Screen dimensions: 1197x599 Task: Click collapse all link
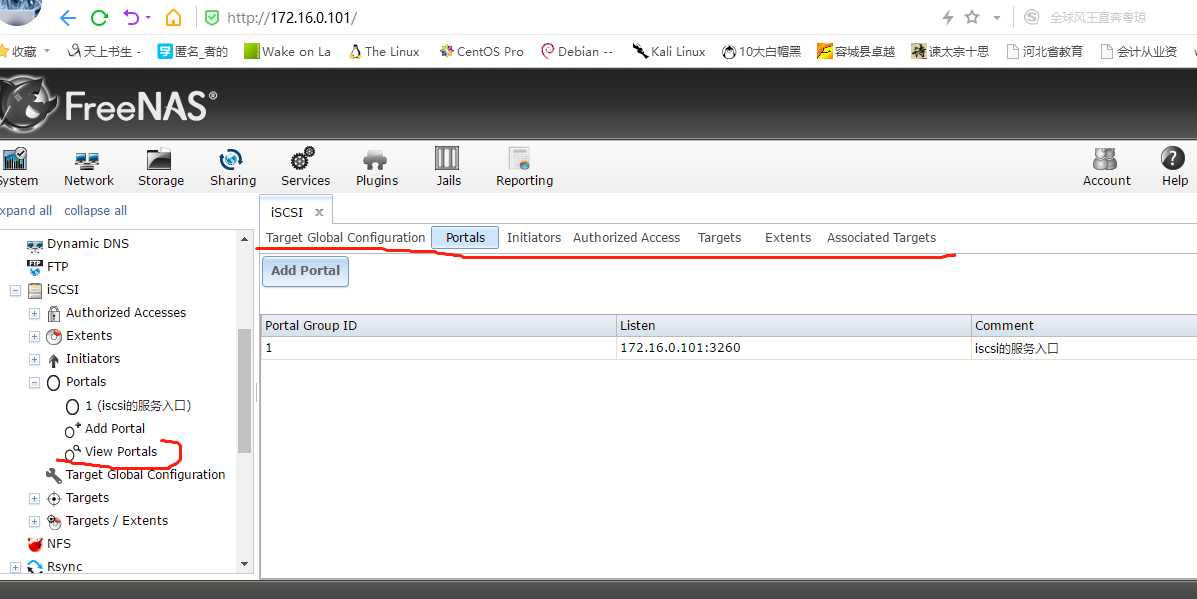(95, 211)
